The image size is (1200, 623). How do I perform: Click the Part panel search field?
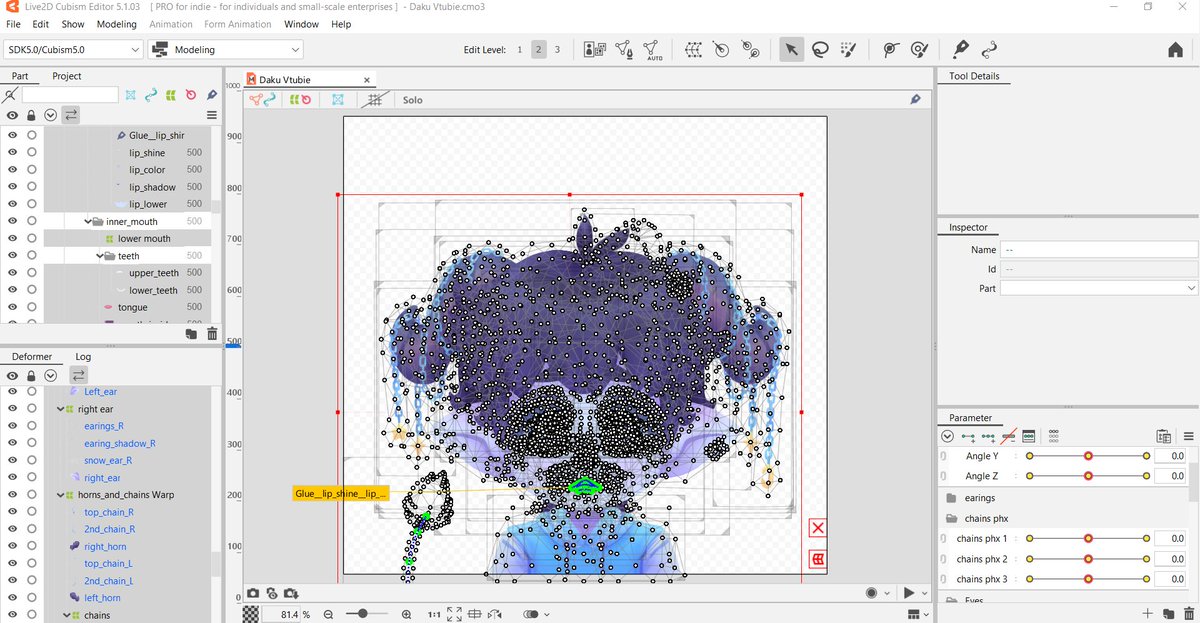click(69, 95)
